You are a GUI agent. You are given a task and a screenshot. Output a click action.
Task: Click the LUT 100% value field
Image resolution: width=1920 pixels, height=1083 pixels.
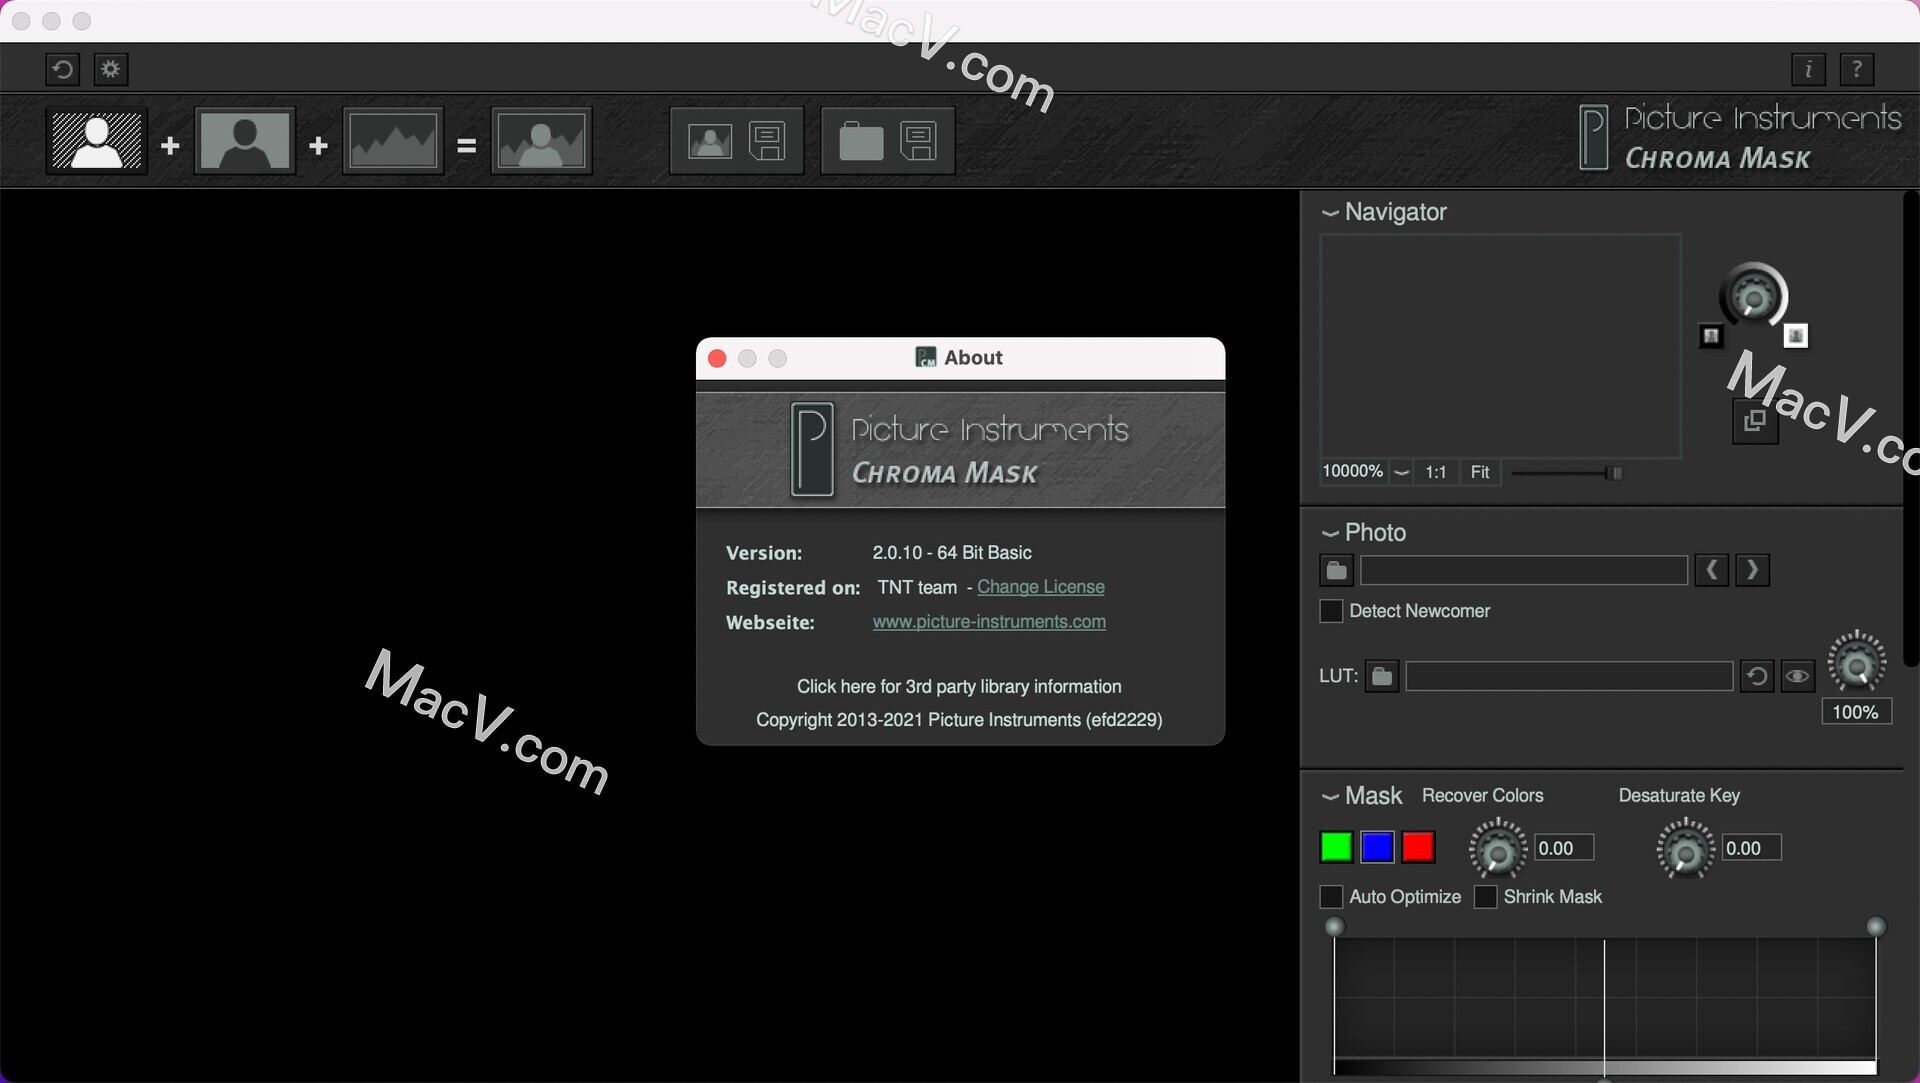click(x=1856, y=712)
